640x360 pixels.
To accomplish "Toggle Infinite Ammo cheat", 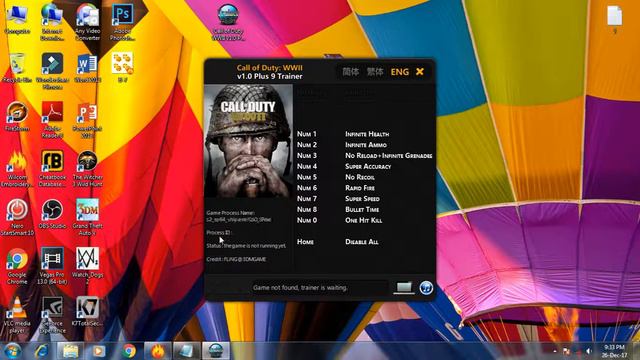I will pyautogui.click(x=366, y=144).
